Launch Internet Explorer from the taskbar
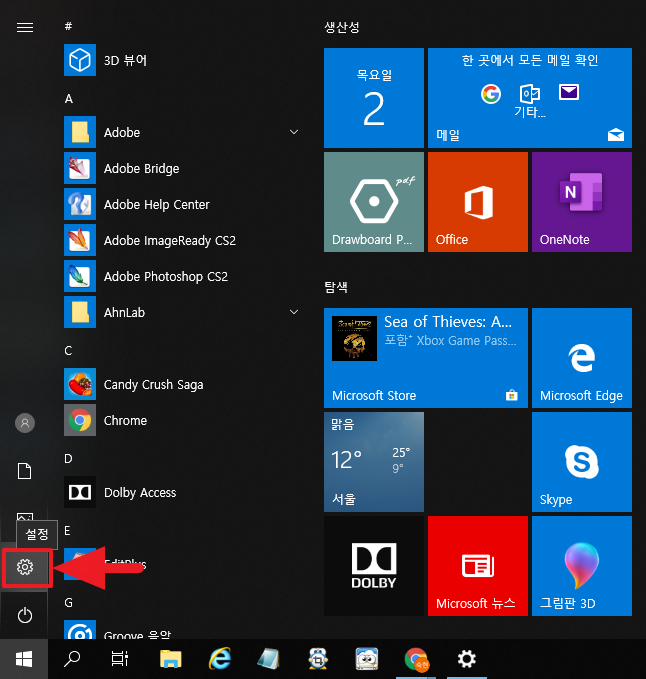The image size is (646, 679). click(x=220, y=659)
